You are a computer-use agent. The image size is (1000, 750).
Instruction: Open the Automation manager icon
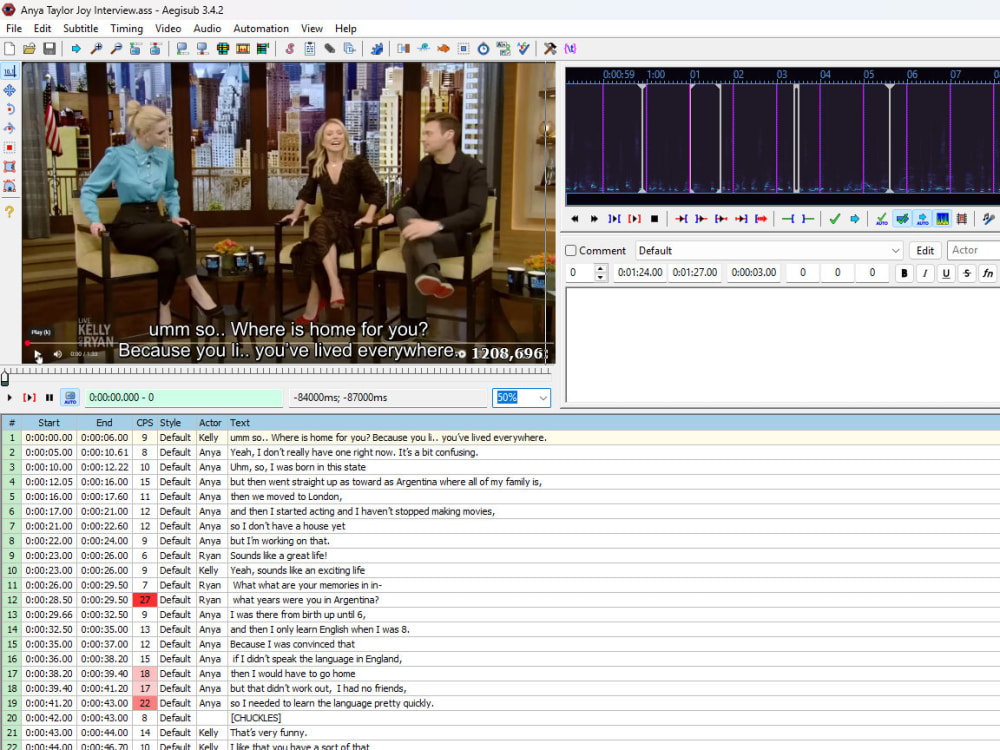coord(376,48)
